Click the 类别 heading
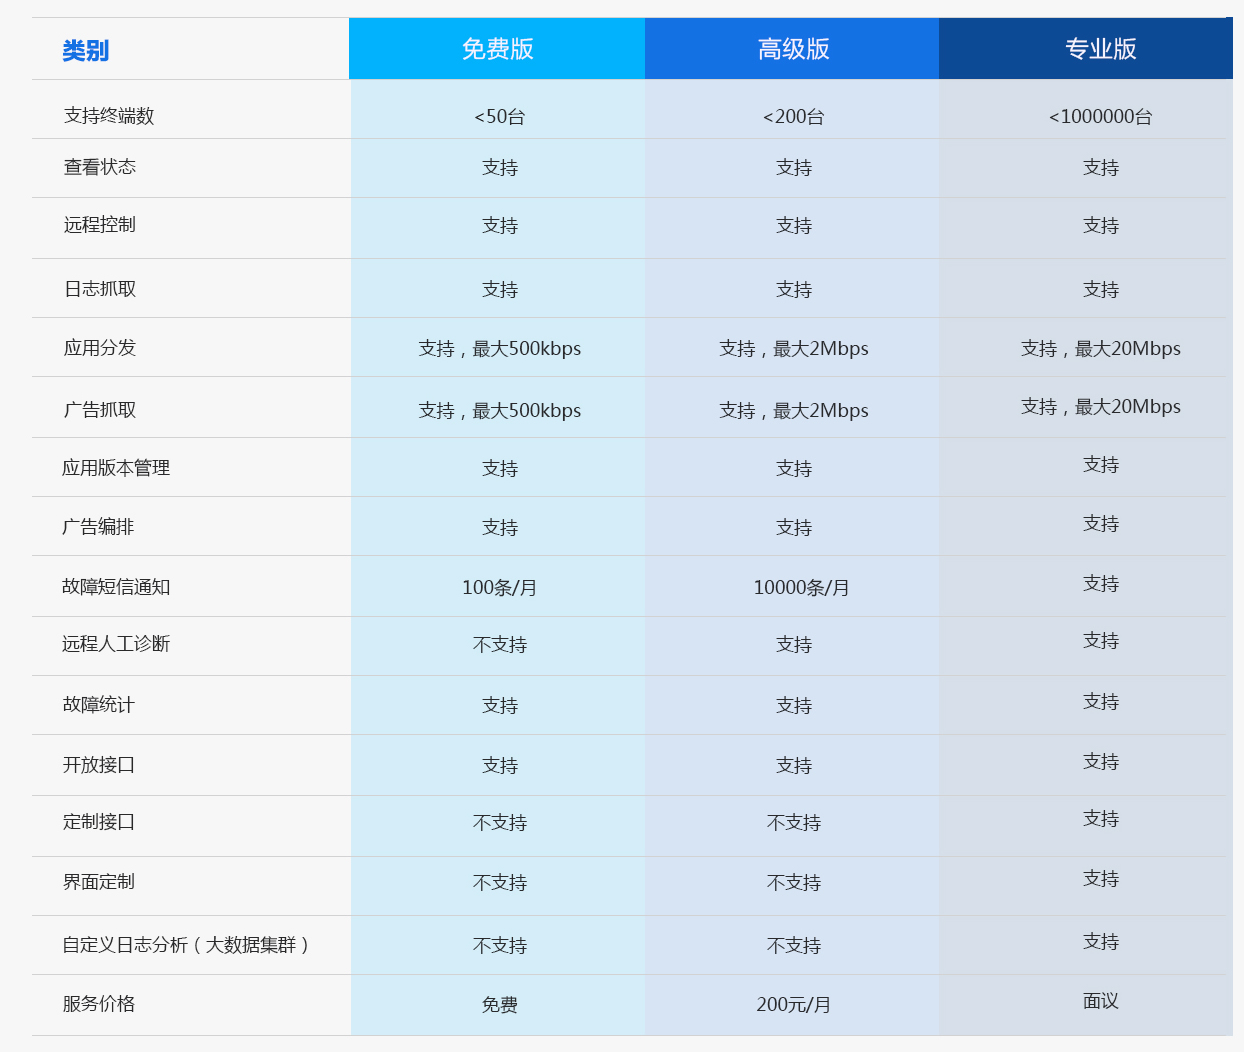1244x1052 pixels. coord(85,51)
